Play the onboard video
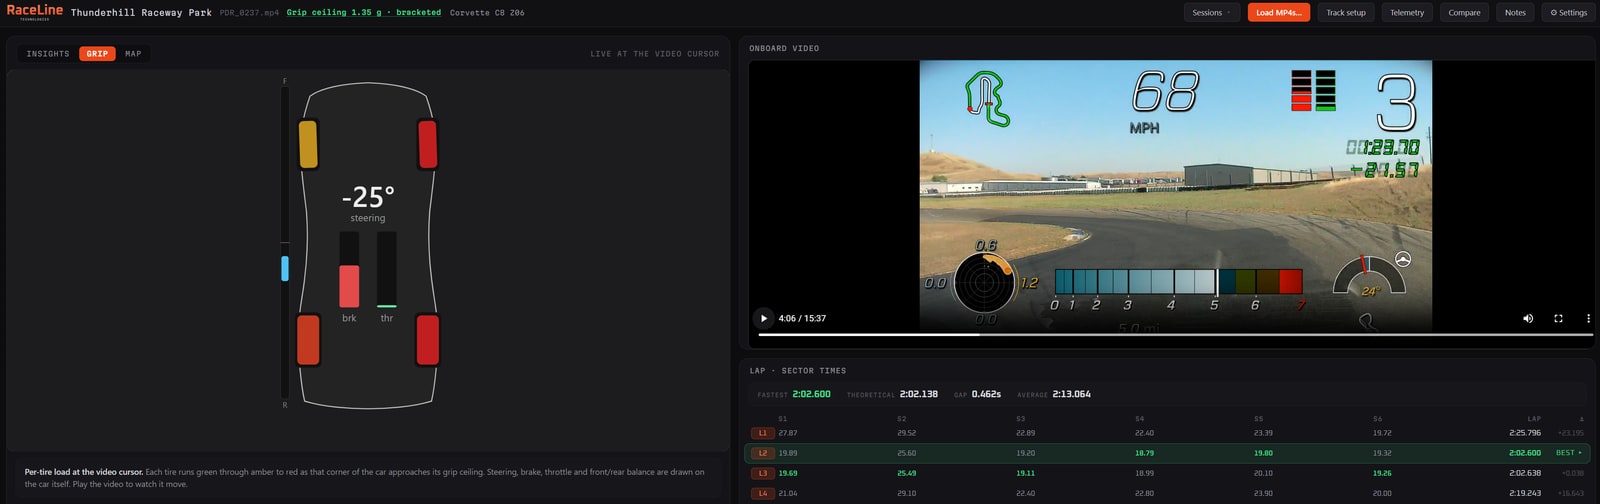Image resolution: width=1600 pixels, height=504 pixels. coord(764,318)
